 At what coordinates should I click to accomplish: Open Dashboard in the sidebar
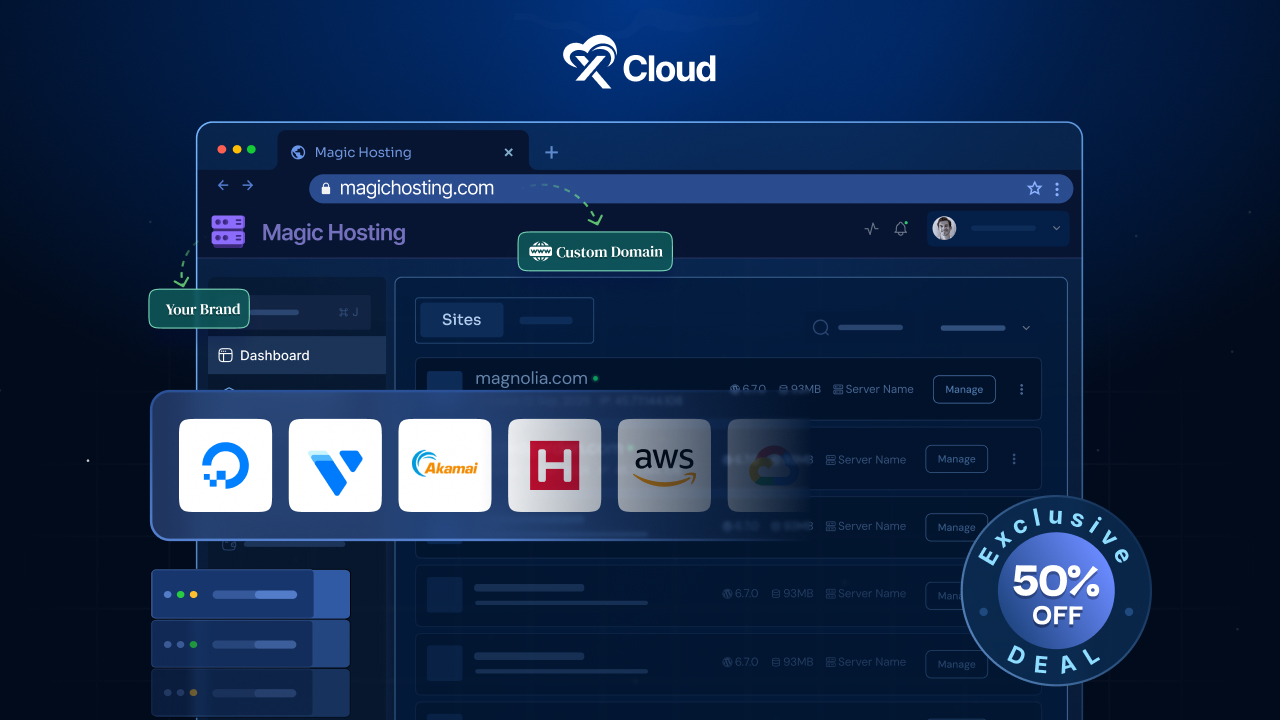point(274,355)
